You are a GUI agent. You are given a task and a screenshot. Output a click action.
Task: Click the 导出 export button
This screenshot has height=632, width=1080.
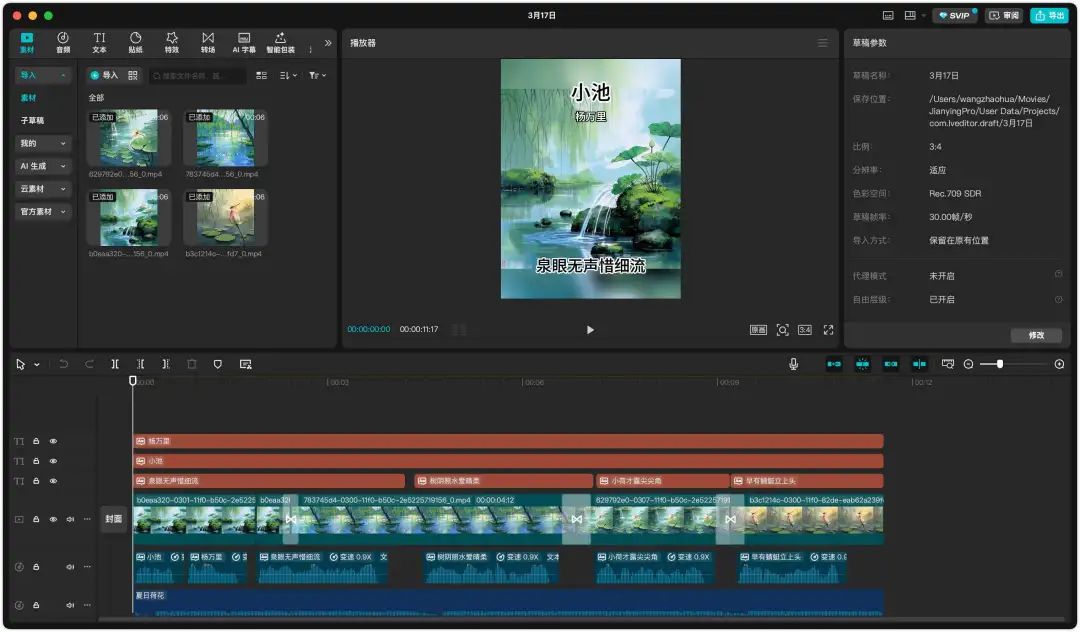1050,16
